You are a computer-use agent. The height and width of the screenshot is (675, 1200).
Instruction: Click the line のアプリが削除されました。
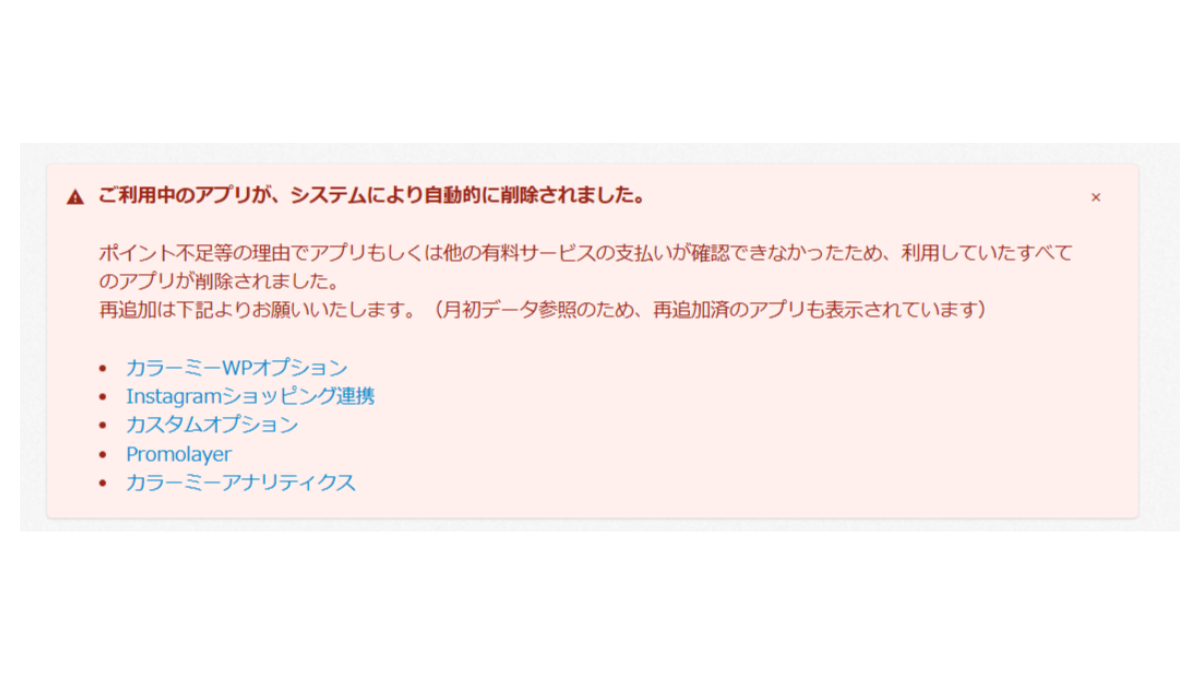[218, 281]
